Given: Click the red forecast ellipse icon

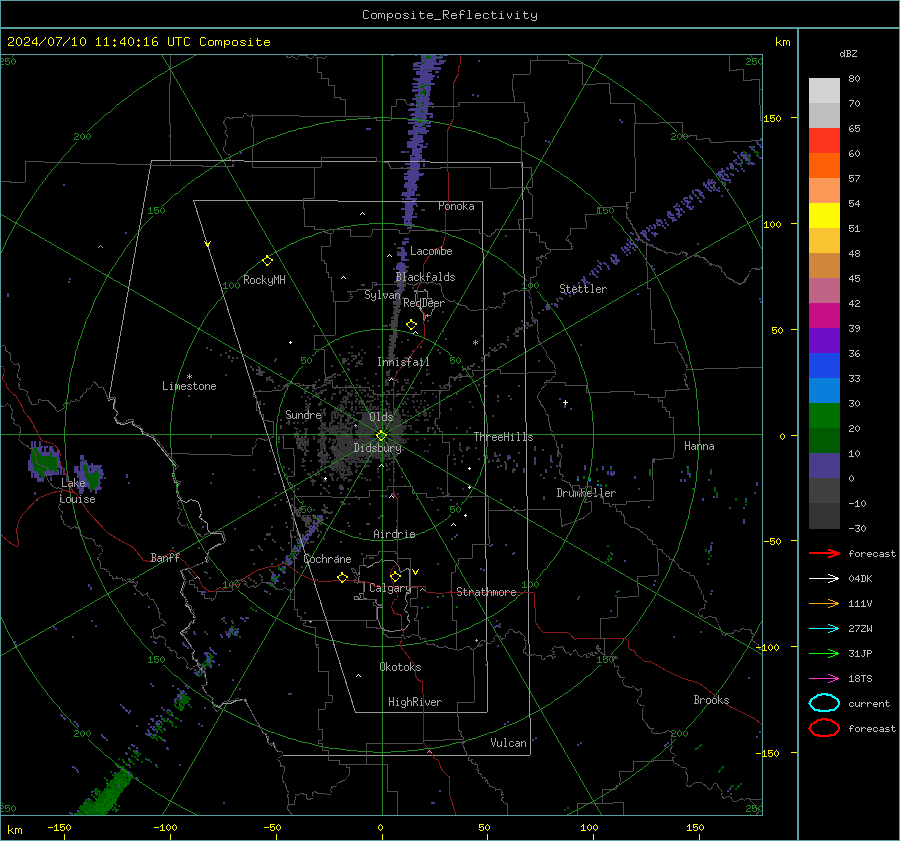Looking at the screenshot, I should [824, 728].
